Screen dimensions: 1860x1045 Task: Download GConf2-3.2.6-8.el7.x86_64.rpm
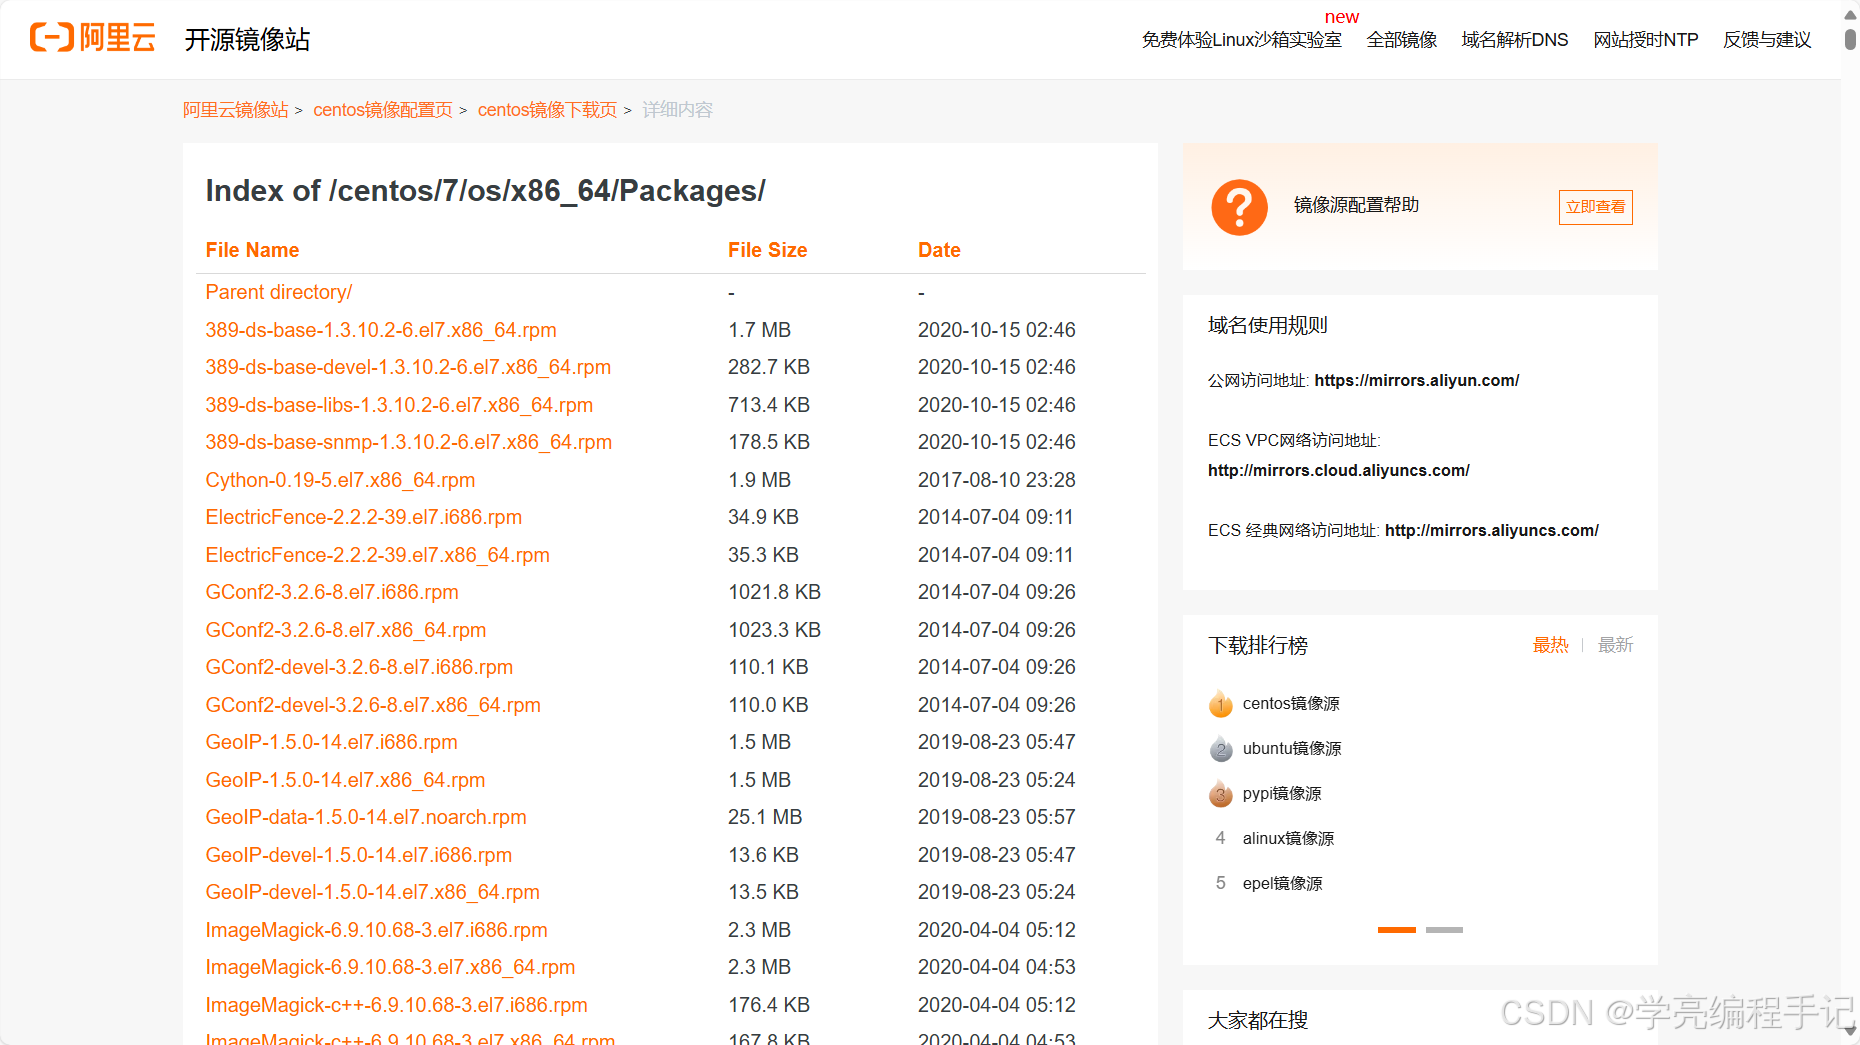point(346,630)
